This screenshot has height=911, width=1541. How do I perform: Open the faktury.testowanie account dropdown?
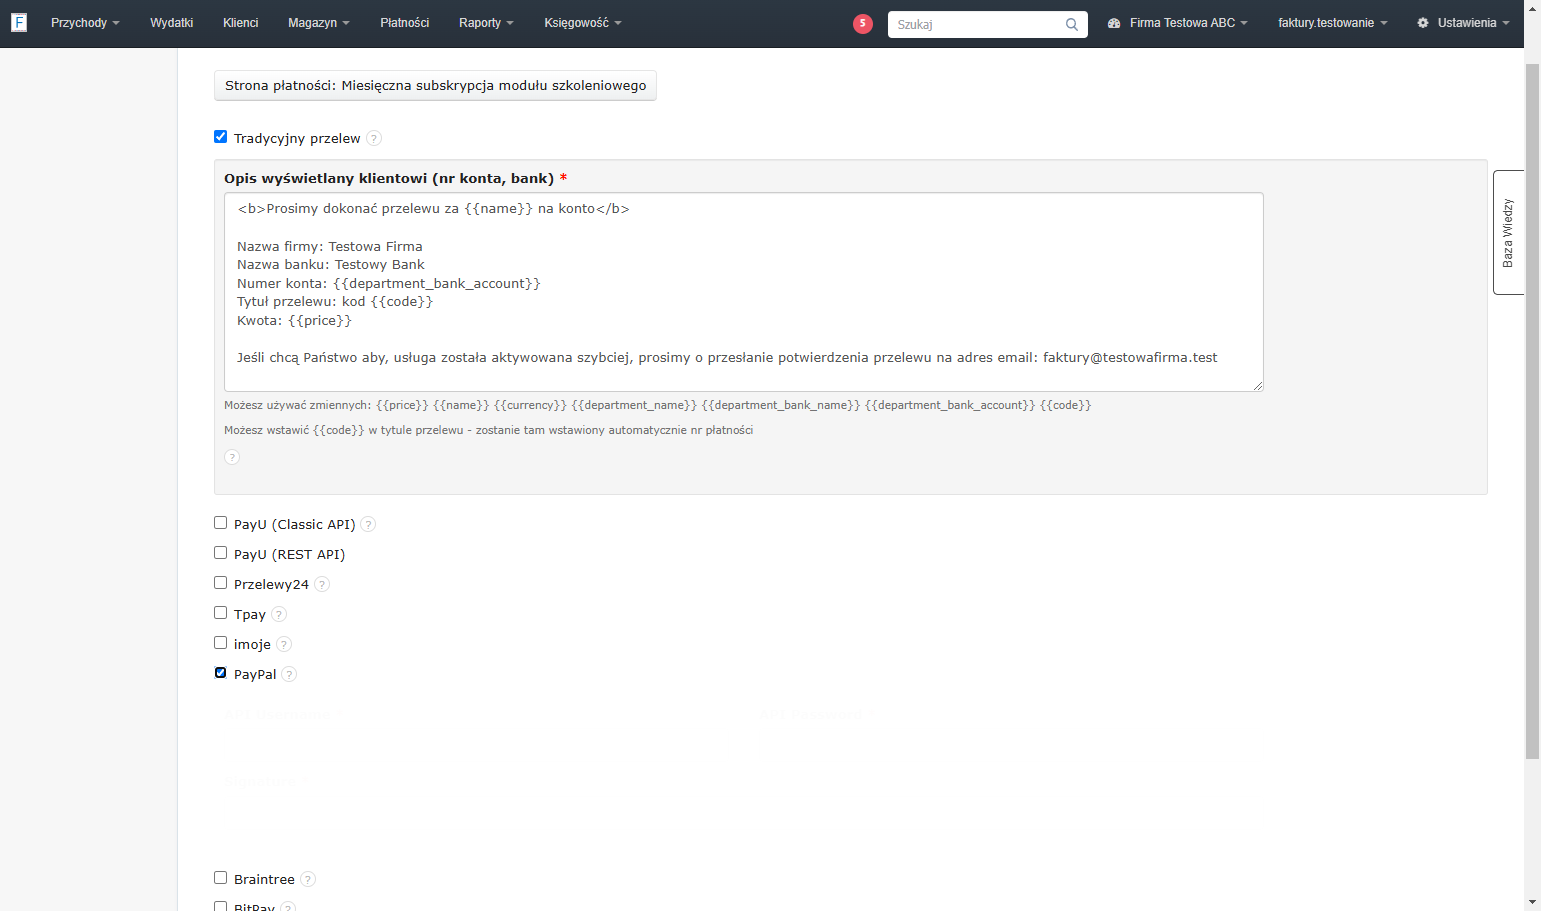pyautogui.click(x=1333, y=23)
